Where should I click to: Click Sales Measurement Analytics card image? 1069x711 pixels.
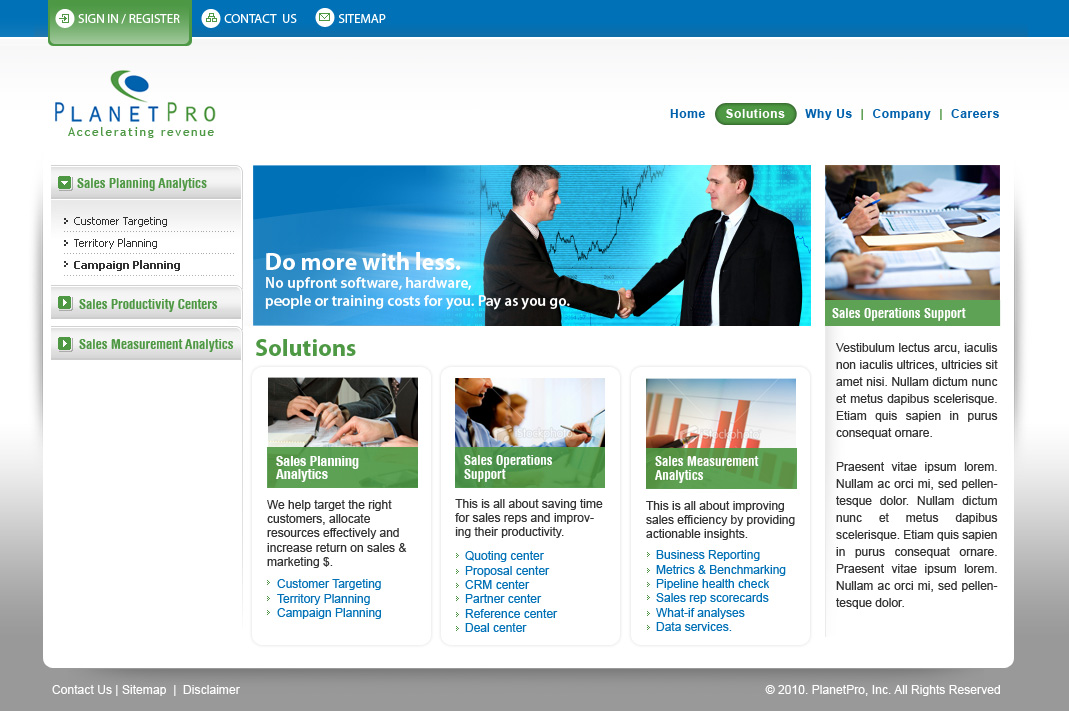tap(721, 434)
